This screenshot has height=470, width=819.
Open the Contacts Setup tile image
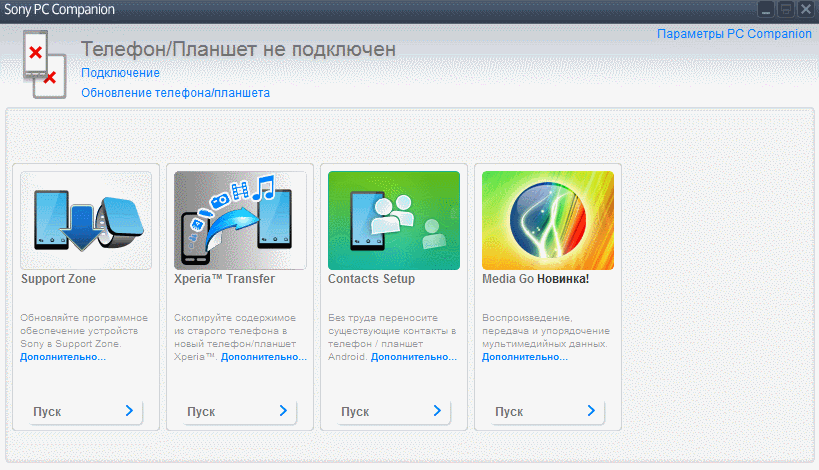(394, 220)
